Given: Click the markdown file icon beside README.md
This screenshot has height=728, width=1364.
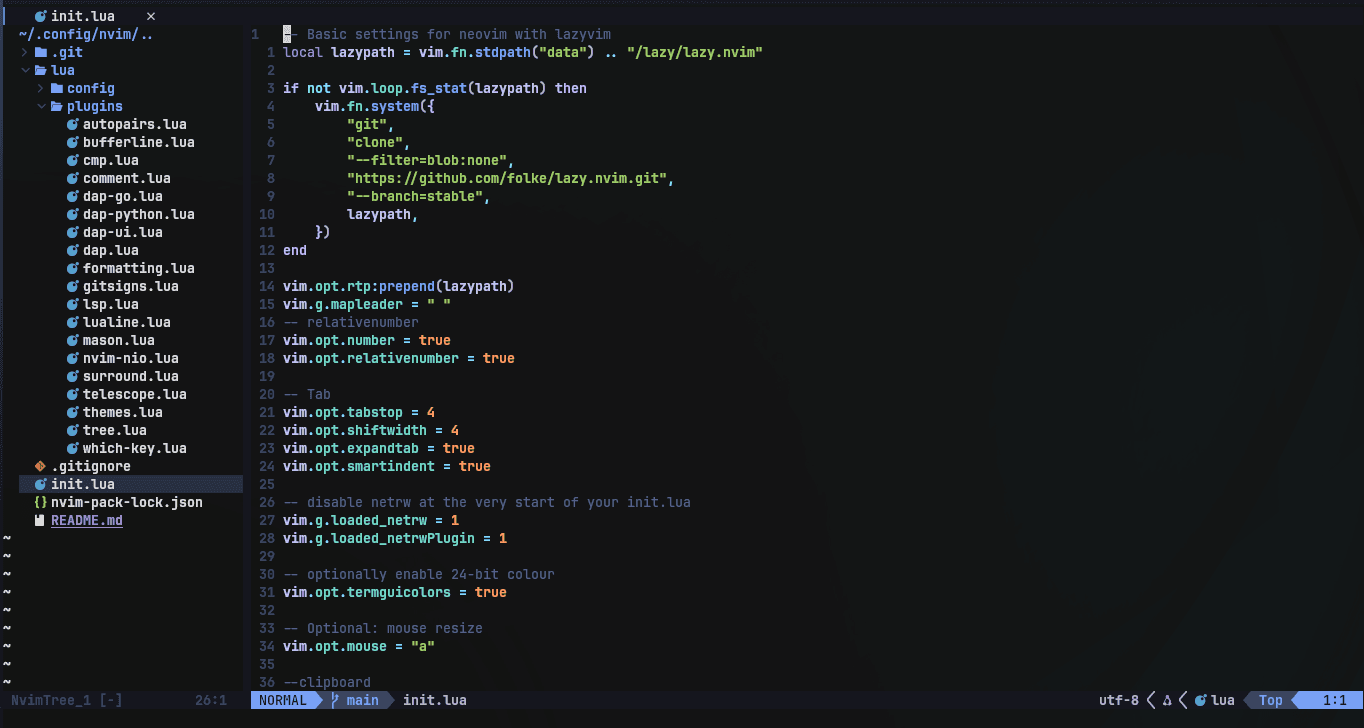Looking at the screenshot, I should coord(40,520).
